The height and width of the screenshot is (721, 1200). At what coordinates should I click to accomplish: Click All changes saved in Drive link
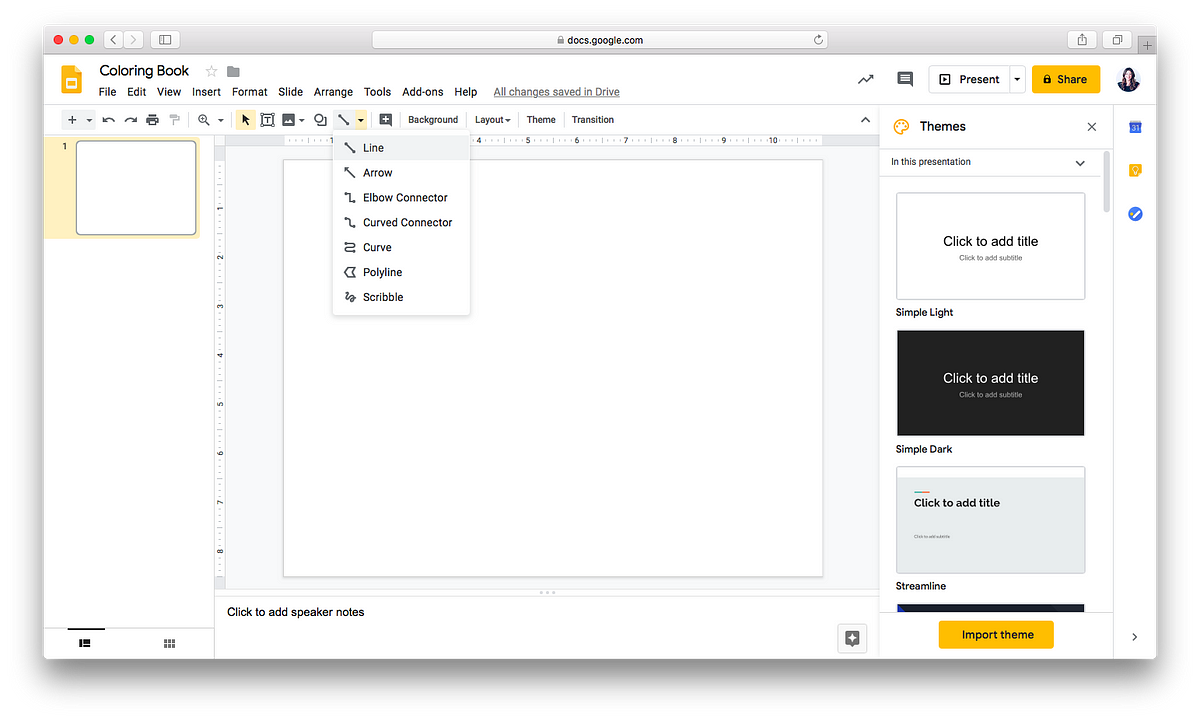click(x=557, y=92)
